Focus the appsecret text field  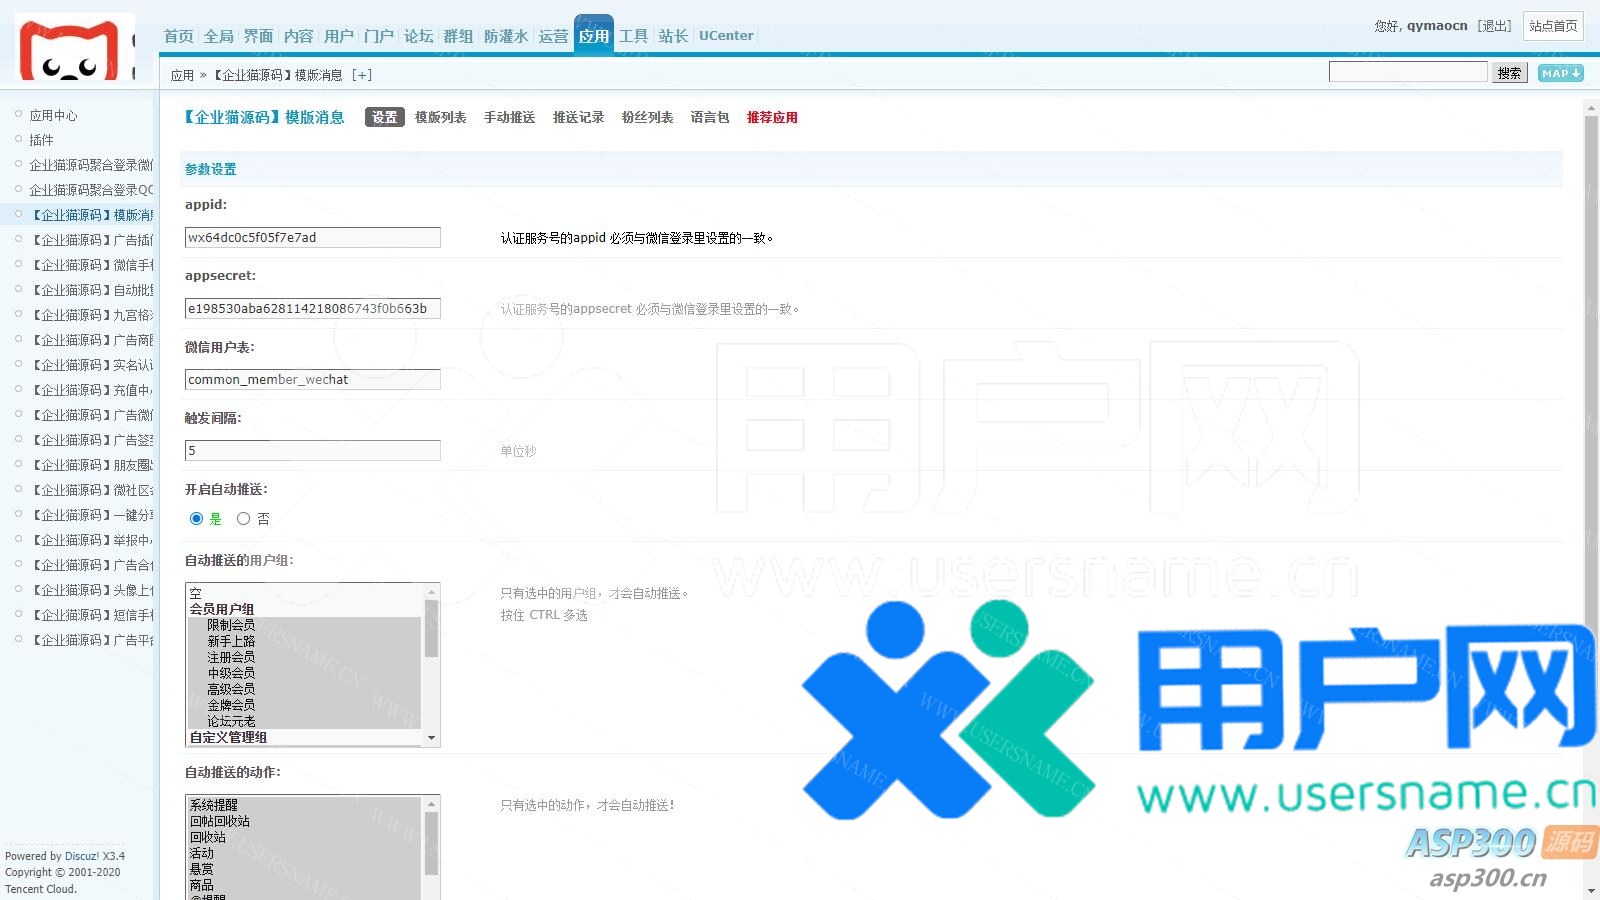(312, 309)
